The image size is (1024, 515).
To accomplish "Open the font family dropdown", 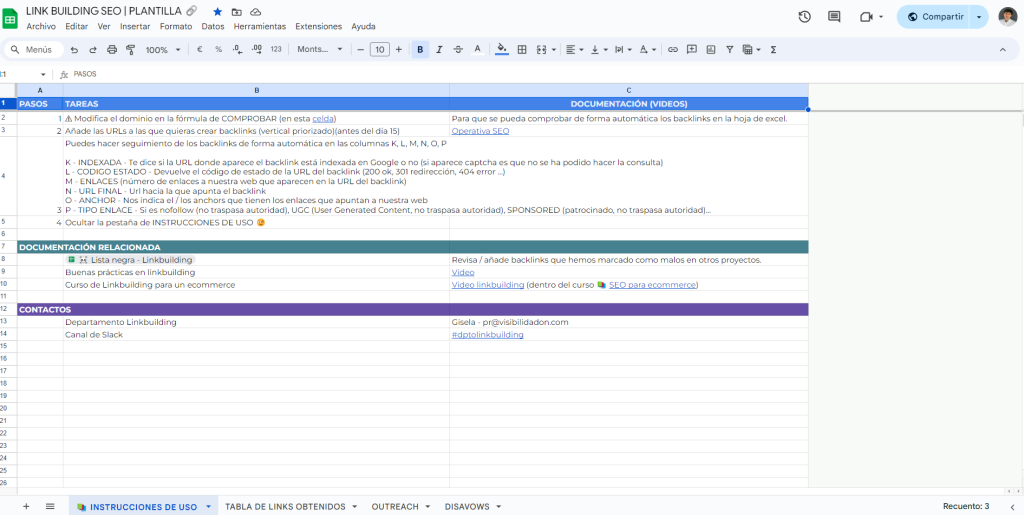I will (320, 49).
